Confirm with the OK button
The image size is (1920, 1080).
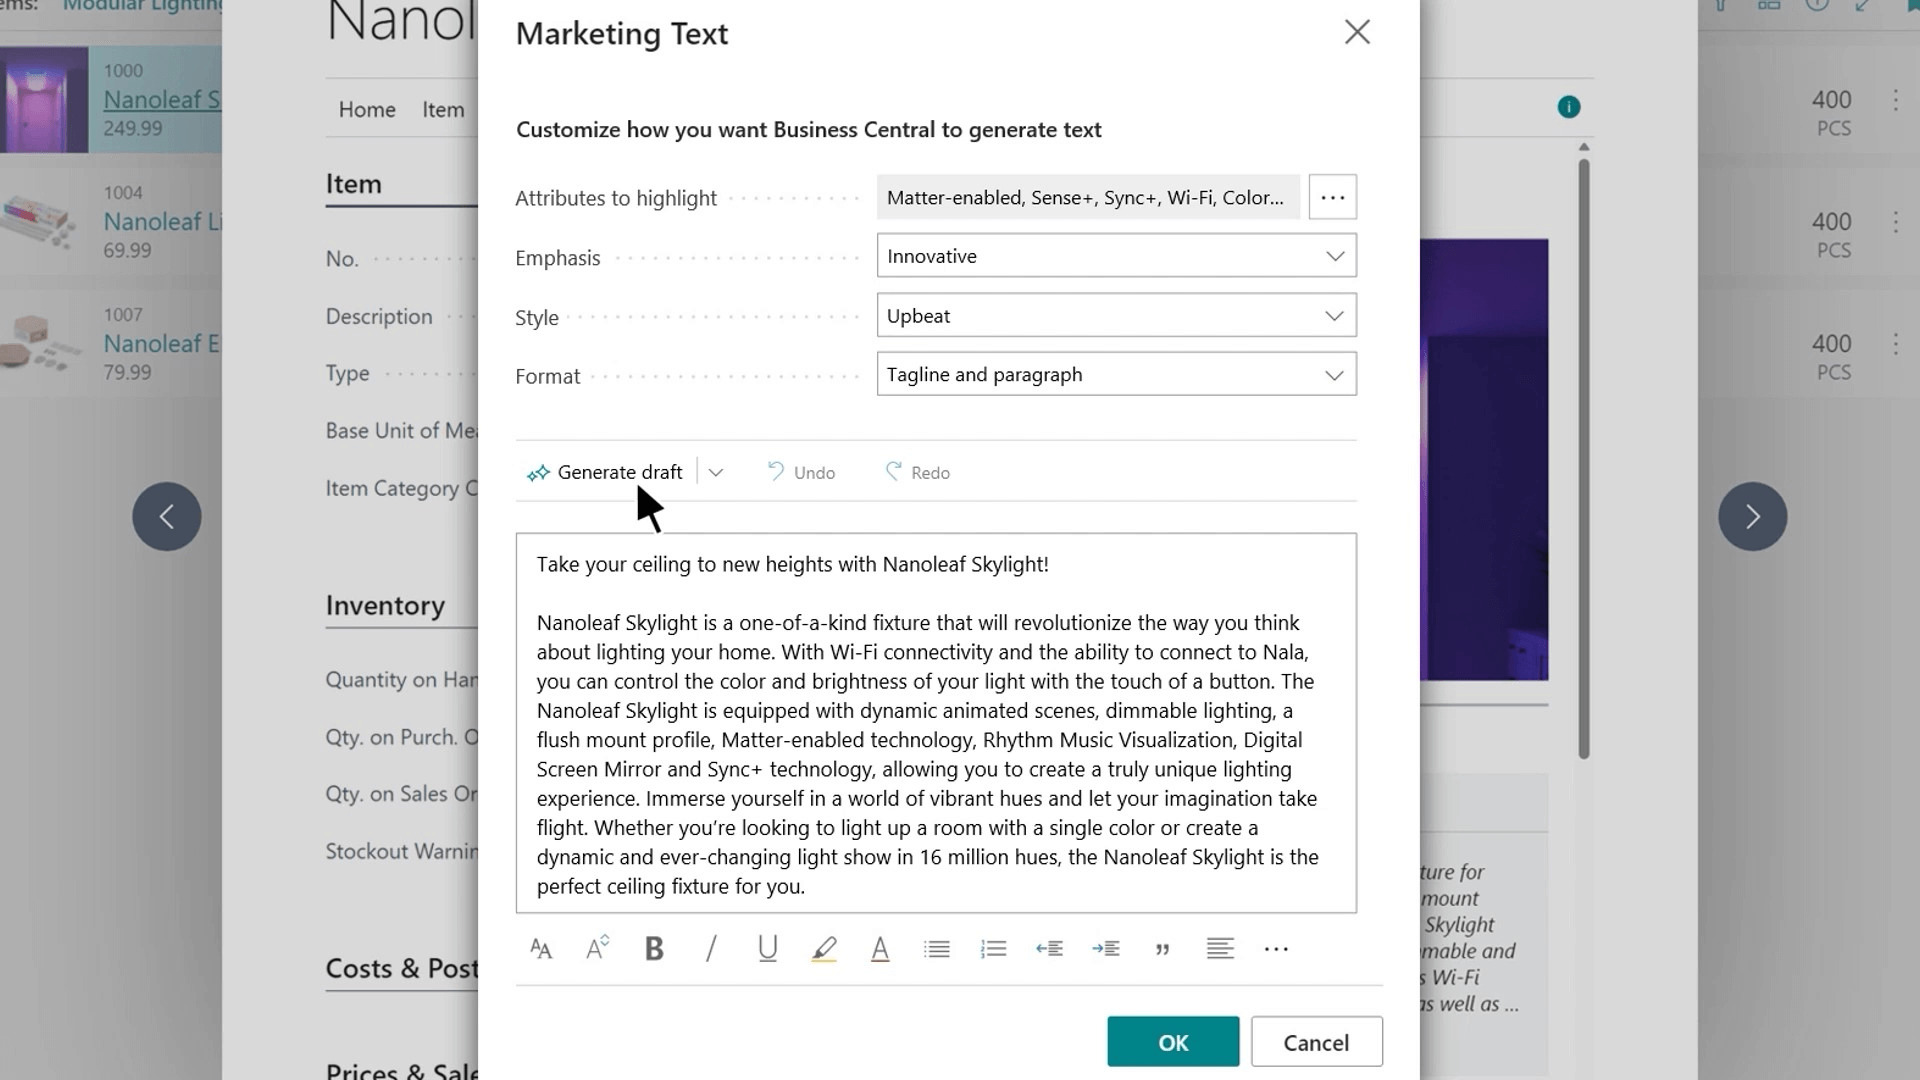1172,1042
